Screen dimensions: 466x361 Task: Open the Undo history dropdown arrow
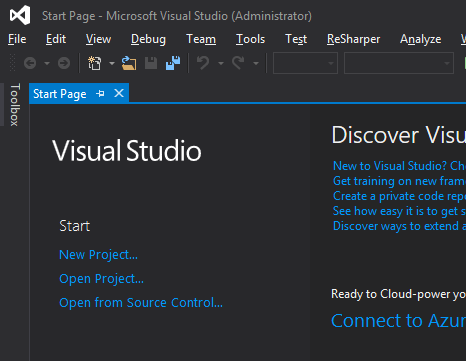click(221, 63)
